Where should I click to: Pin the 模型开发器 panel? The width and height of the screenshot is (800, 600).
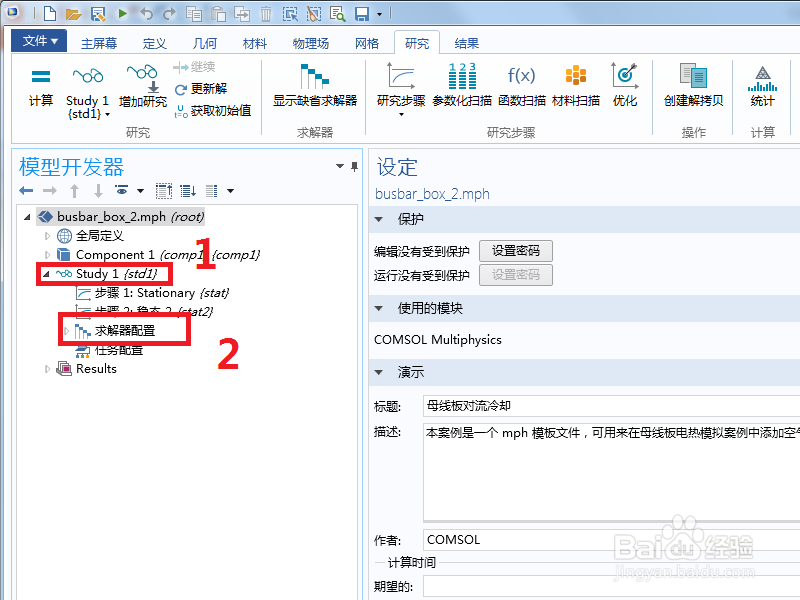point(355,166)
